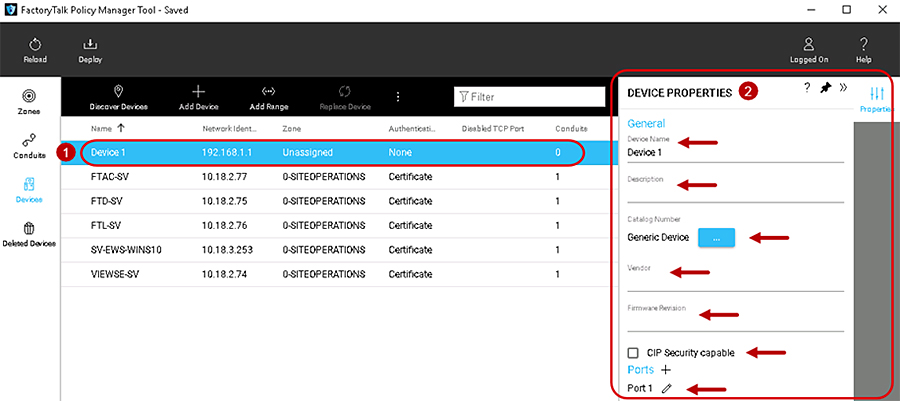Click IP address 192.168.1.1
This screenshot has width=900, height=401.
click(x=227, y=153)
